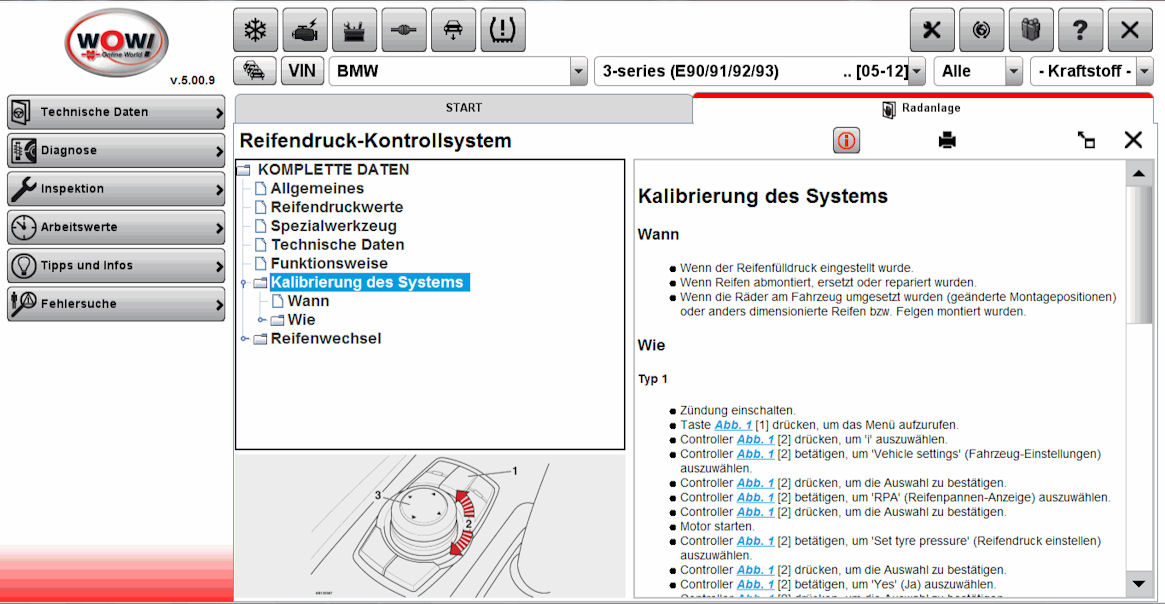Screen dimensions: 1165x604
Task: Open Abb. 1 link in the 'Vehicle settings' line
Action: tap(756, 454)
